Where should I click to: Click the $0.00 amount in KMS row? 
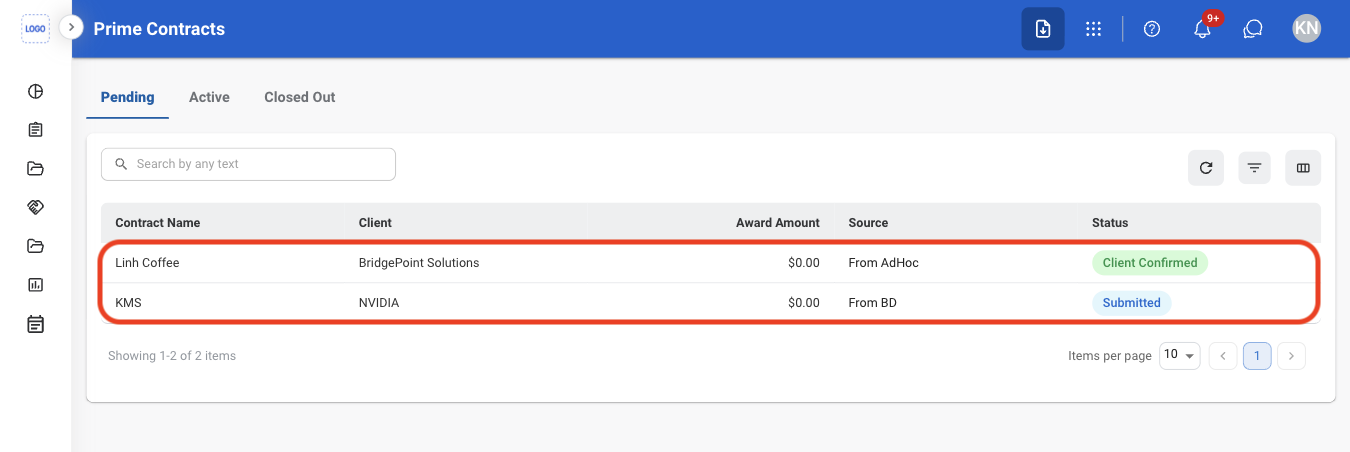tap(804, 303)
